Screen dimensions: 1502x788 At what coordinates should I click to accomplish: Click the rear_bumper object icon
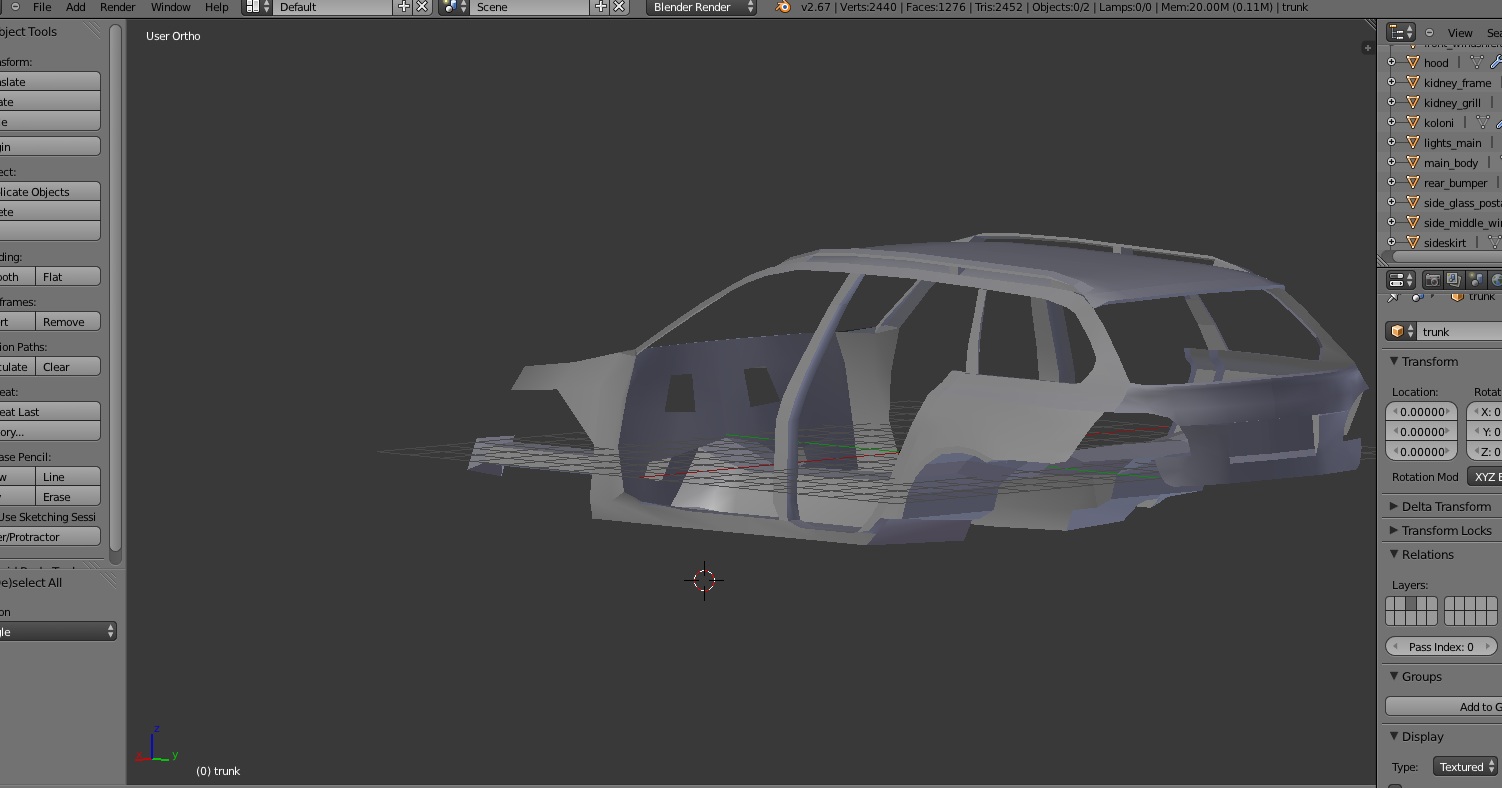pos(1413,182)
